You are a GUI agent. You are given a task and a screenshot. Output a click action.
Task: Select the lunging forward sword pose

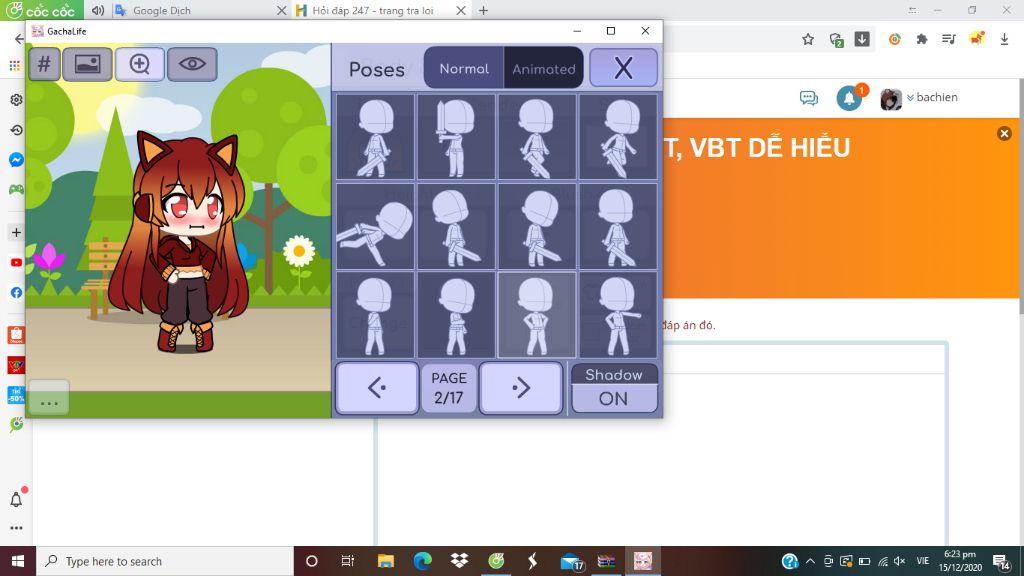point(376,226)
